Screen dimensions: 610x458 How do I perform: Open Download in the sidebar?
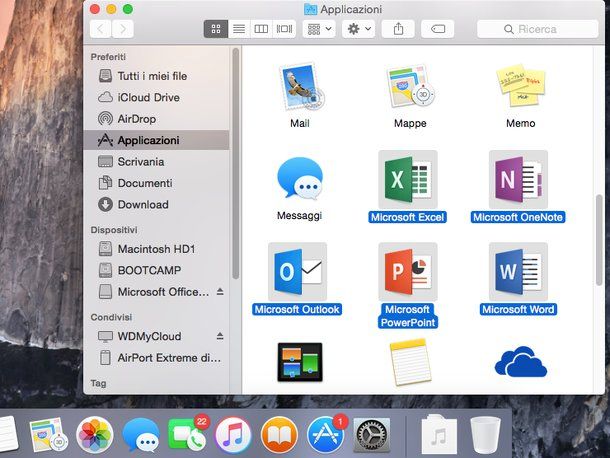coord(156,204)
